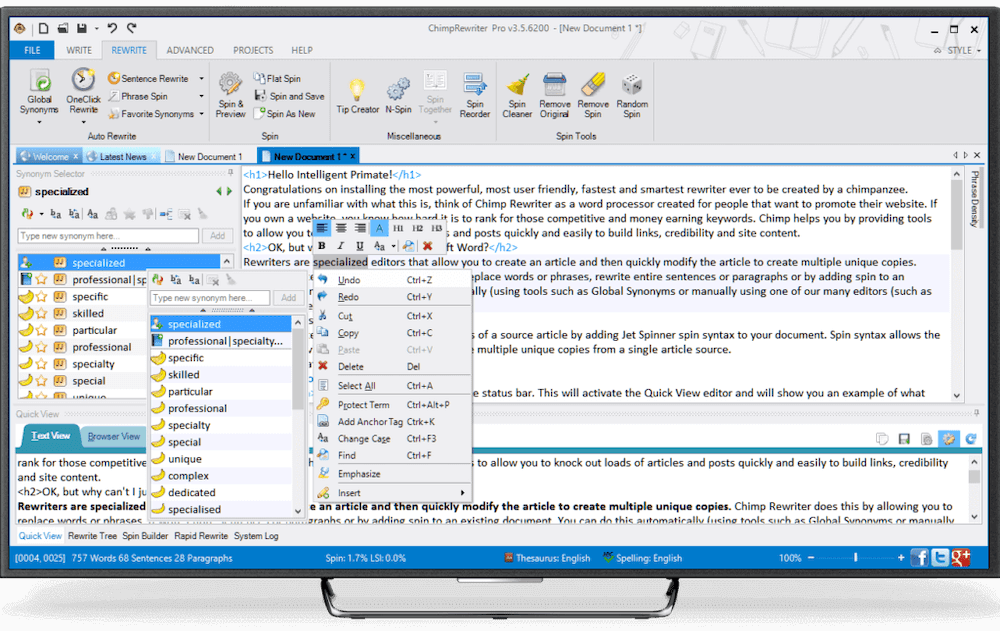
Task: Open the OneClick Rewrite dropdown arrow
Action: click(83, 122)
